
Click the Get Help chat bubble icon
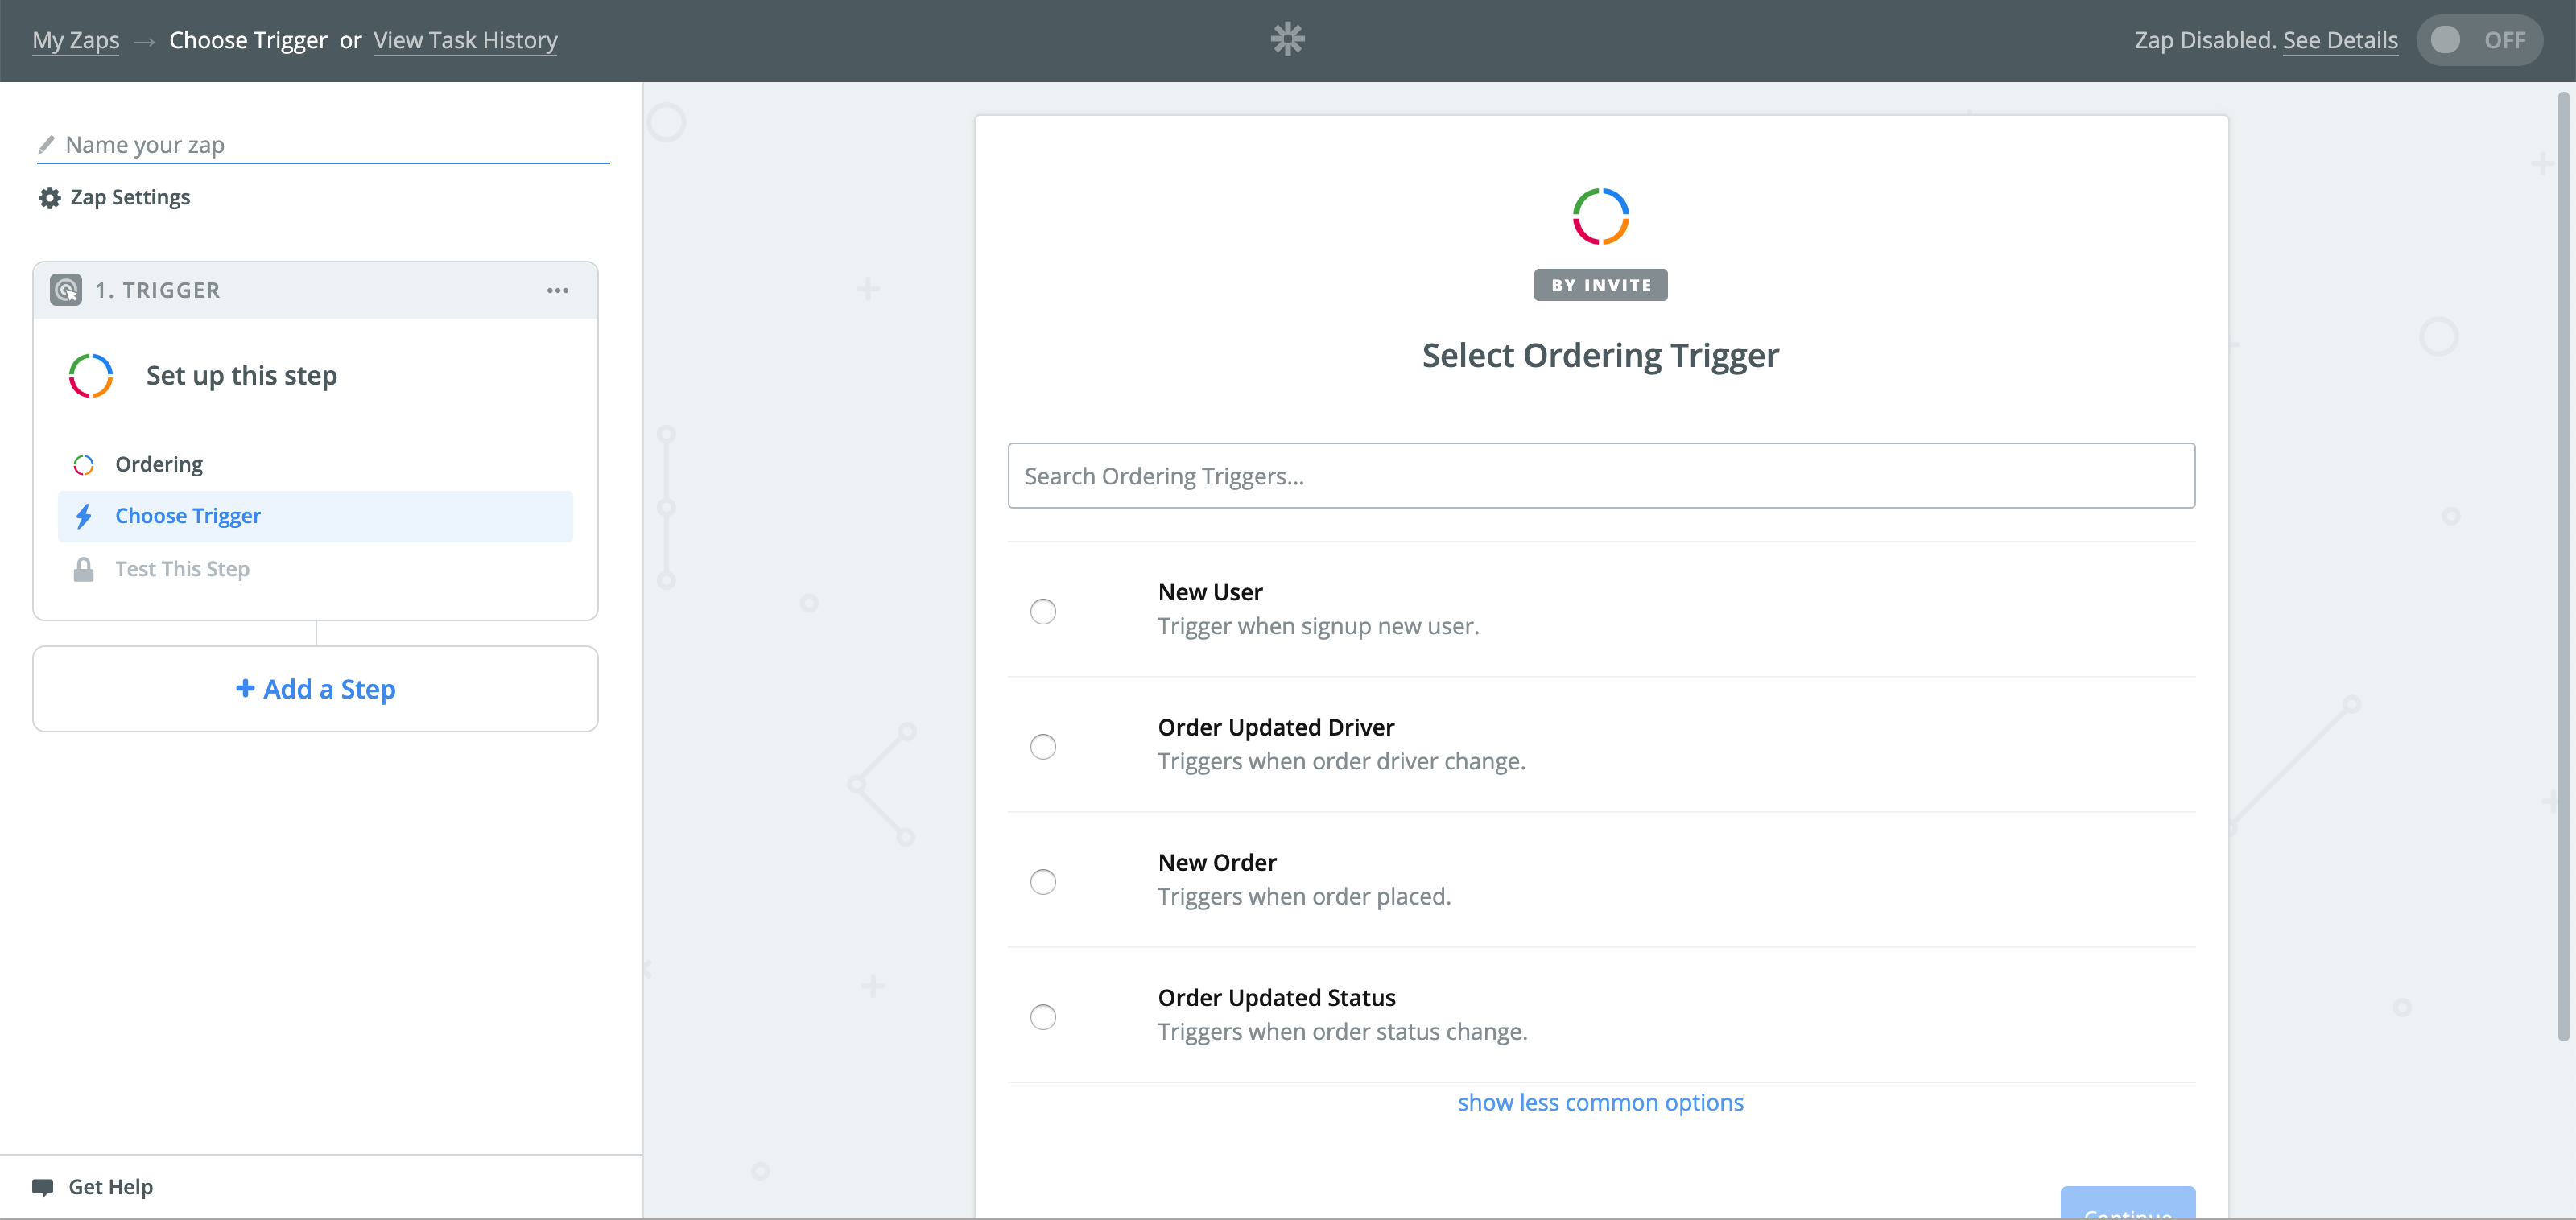(x=43, y=1187)
